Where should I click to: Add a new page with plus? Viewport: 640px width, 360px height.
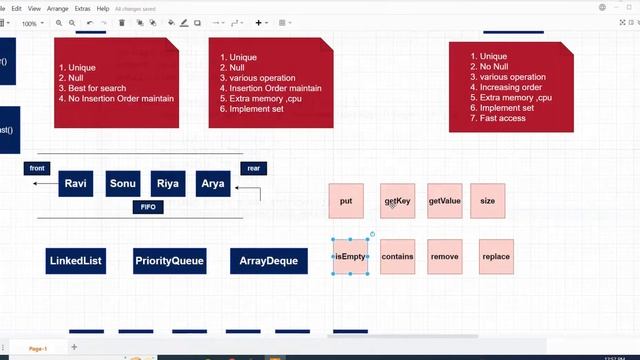[x=74, y=347]
